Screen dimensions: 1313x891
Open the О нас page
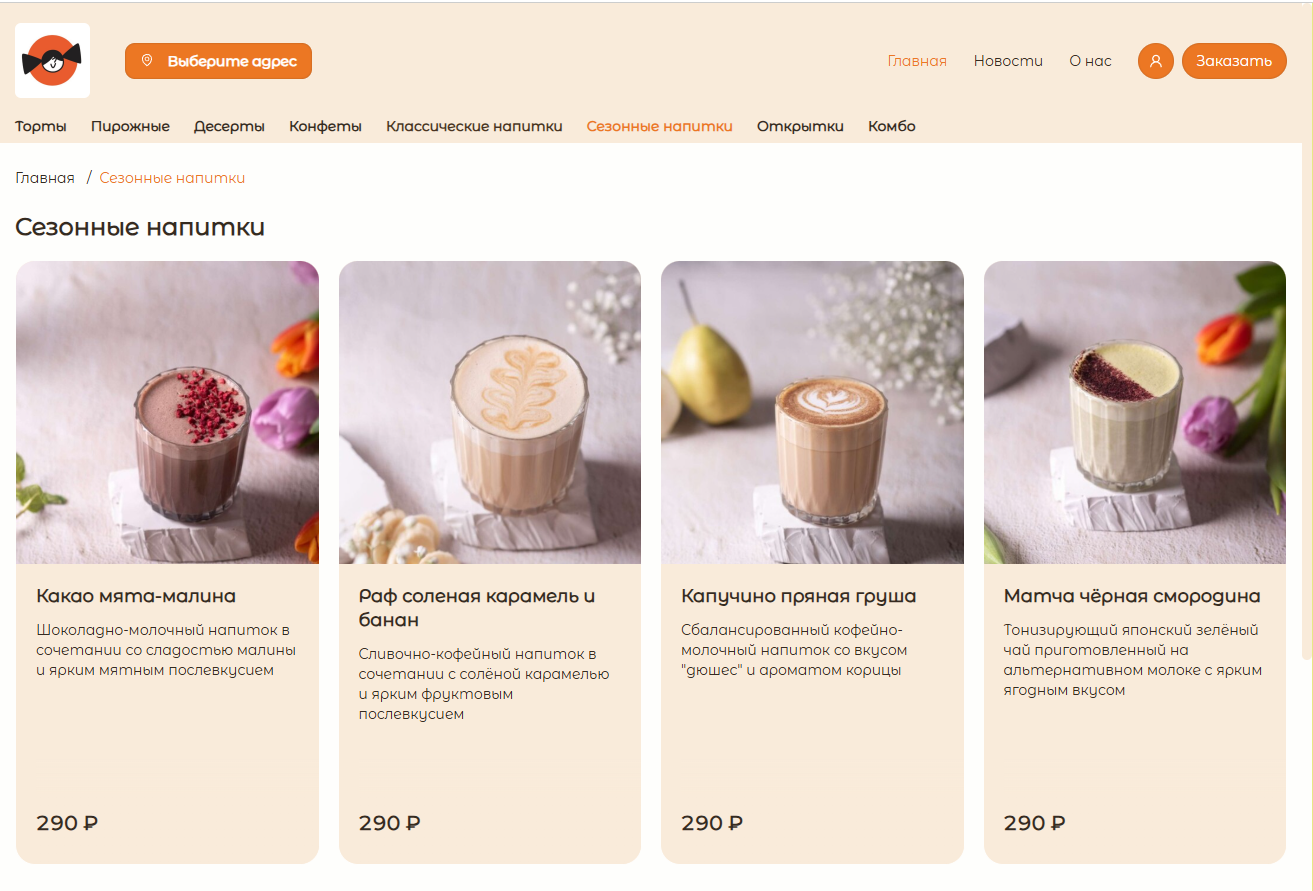(x=1090, y=61)
